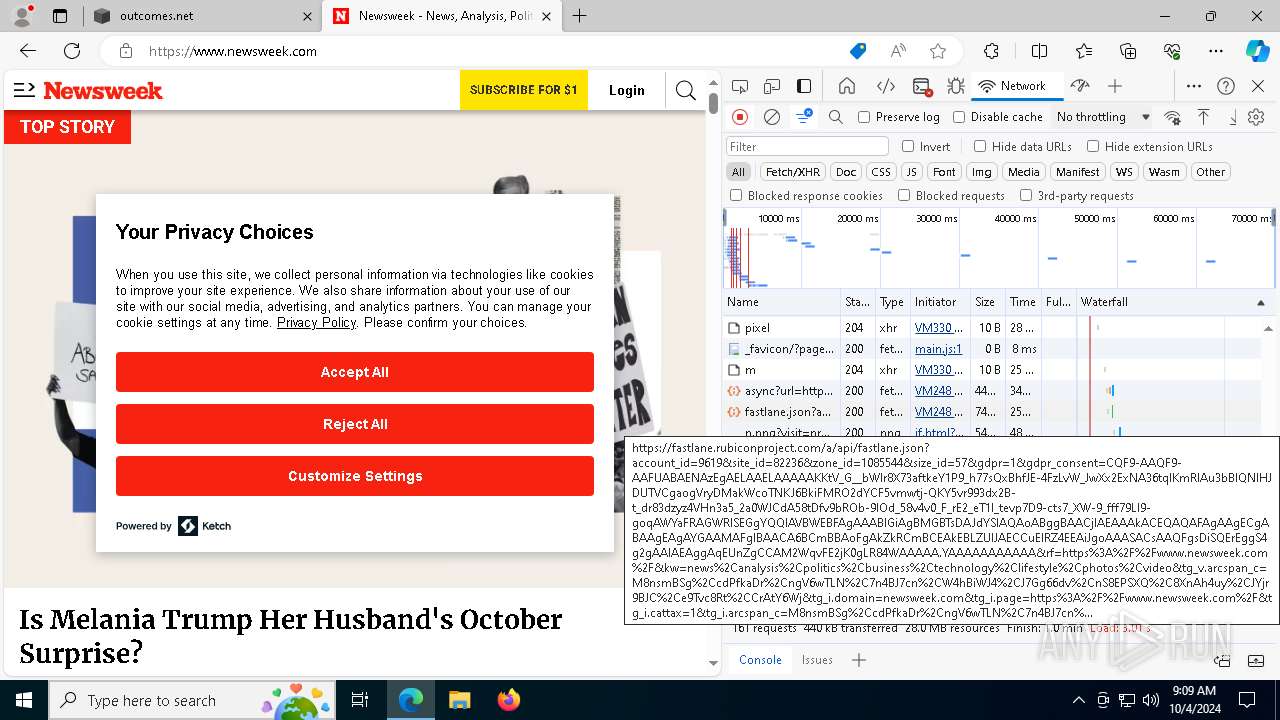The width and height of the screenshot is (1280, 720).
Task: Enable Hide extension URLs
Action: tap(1093, 146)
